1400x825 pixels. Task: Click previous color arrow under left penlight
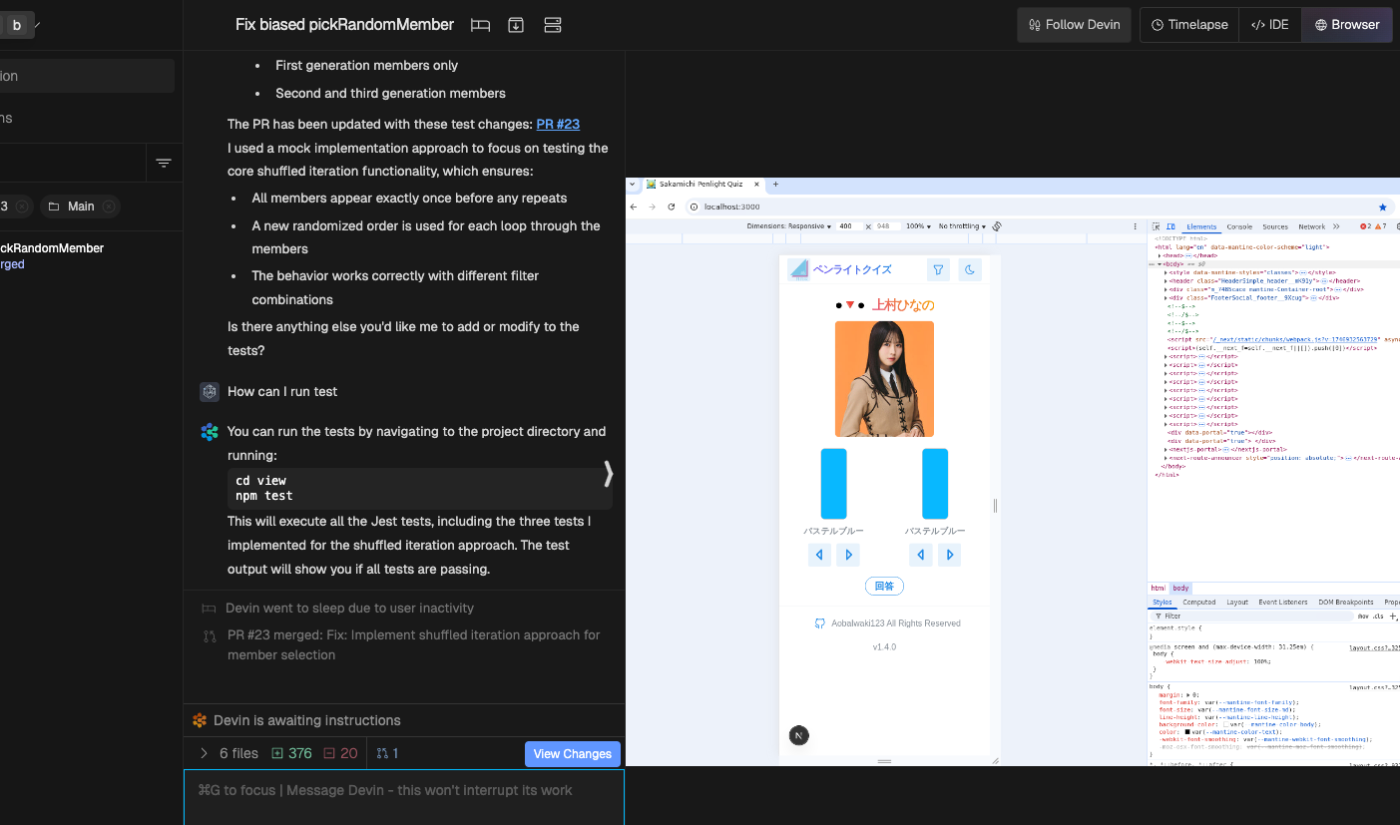pos(819,555)
